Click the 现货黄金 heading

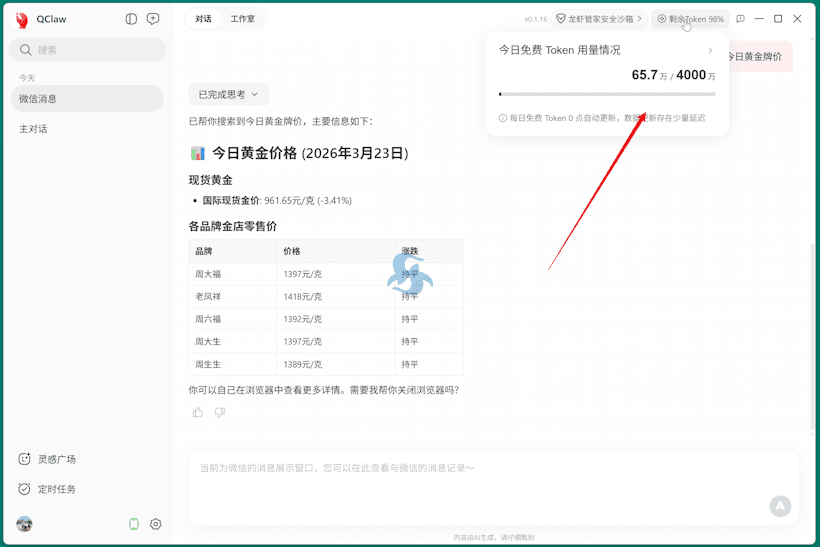tap(210, 180)
